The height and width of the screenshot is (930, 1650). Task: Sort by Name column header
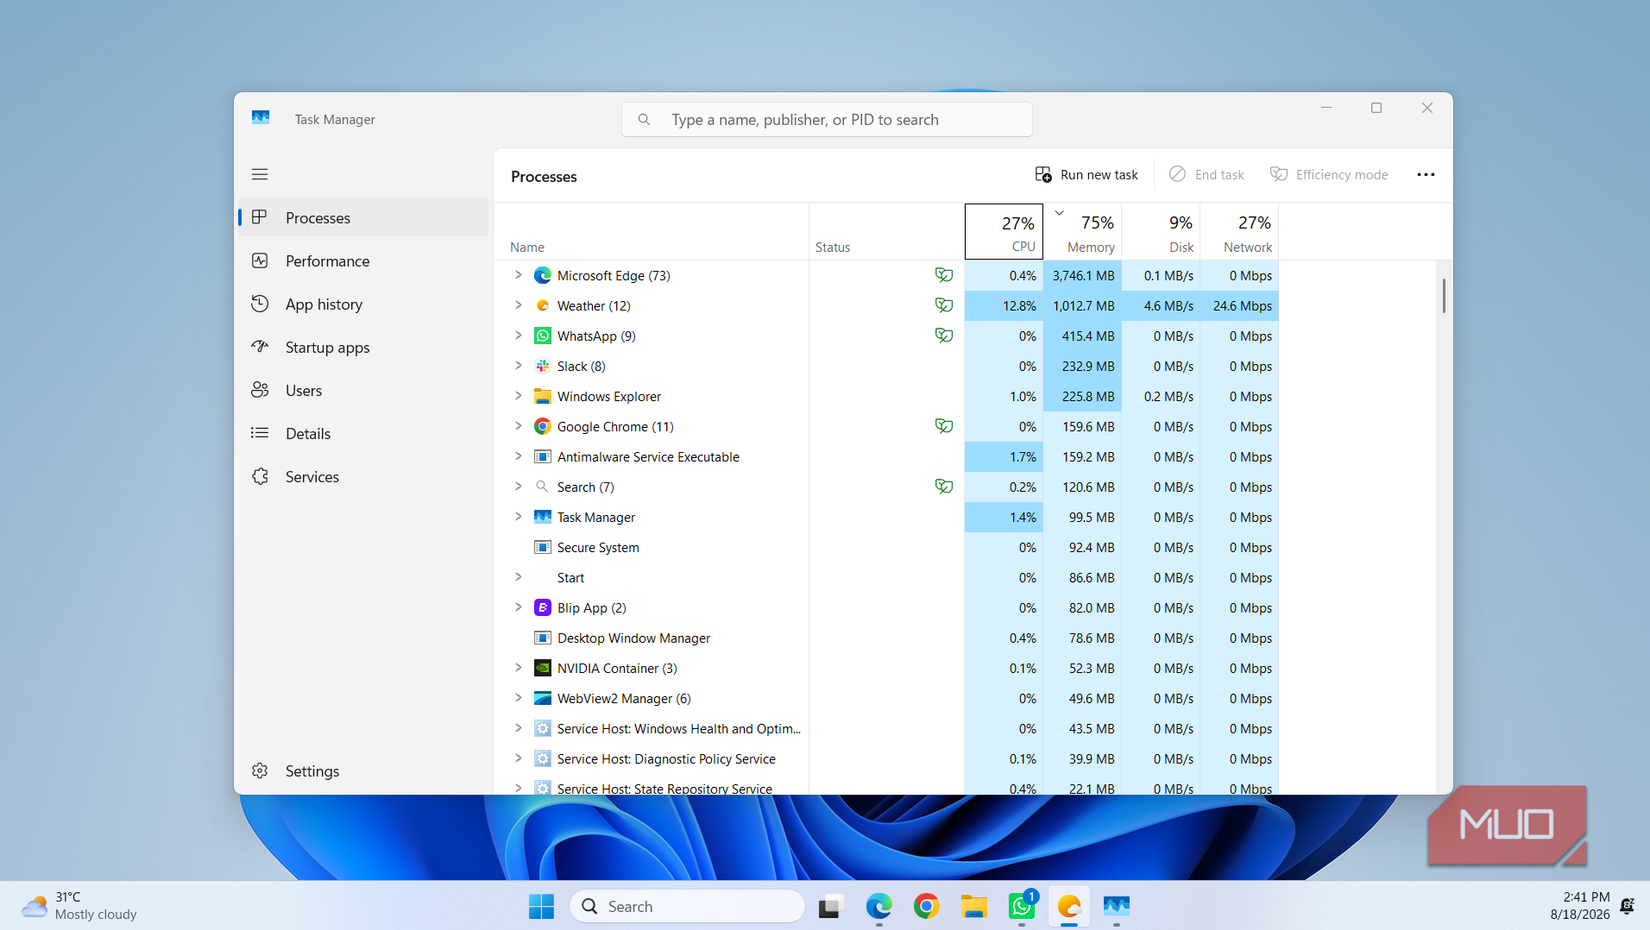pos(651,232)
